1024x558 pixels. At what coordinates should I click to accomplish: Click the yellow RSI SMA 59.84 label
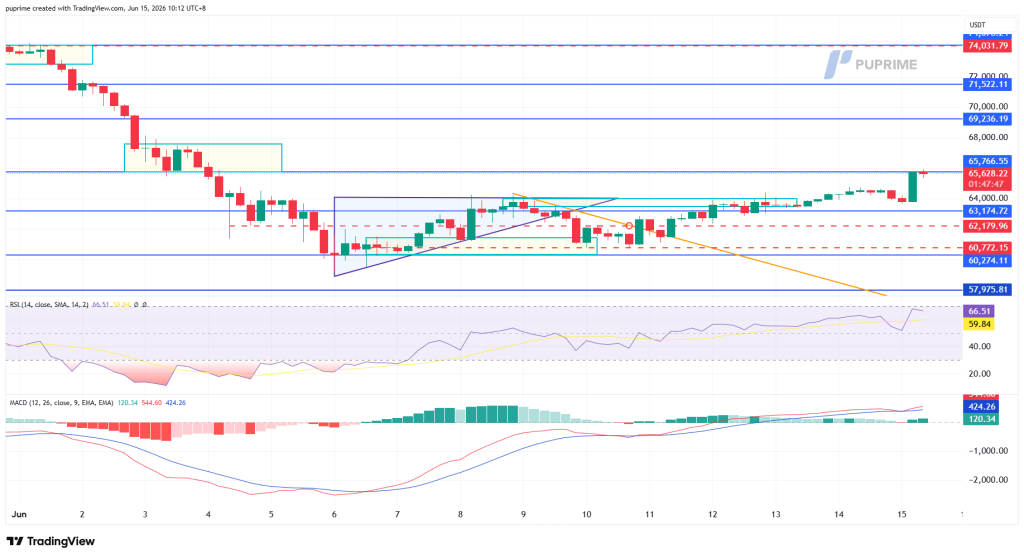[x=979, y=324]
